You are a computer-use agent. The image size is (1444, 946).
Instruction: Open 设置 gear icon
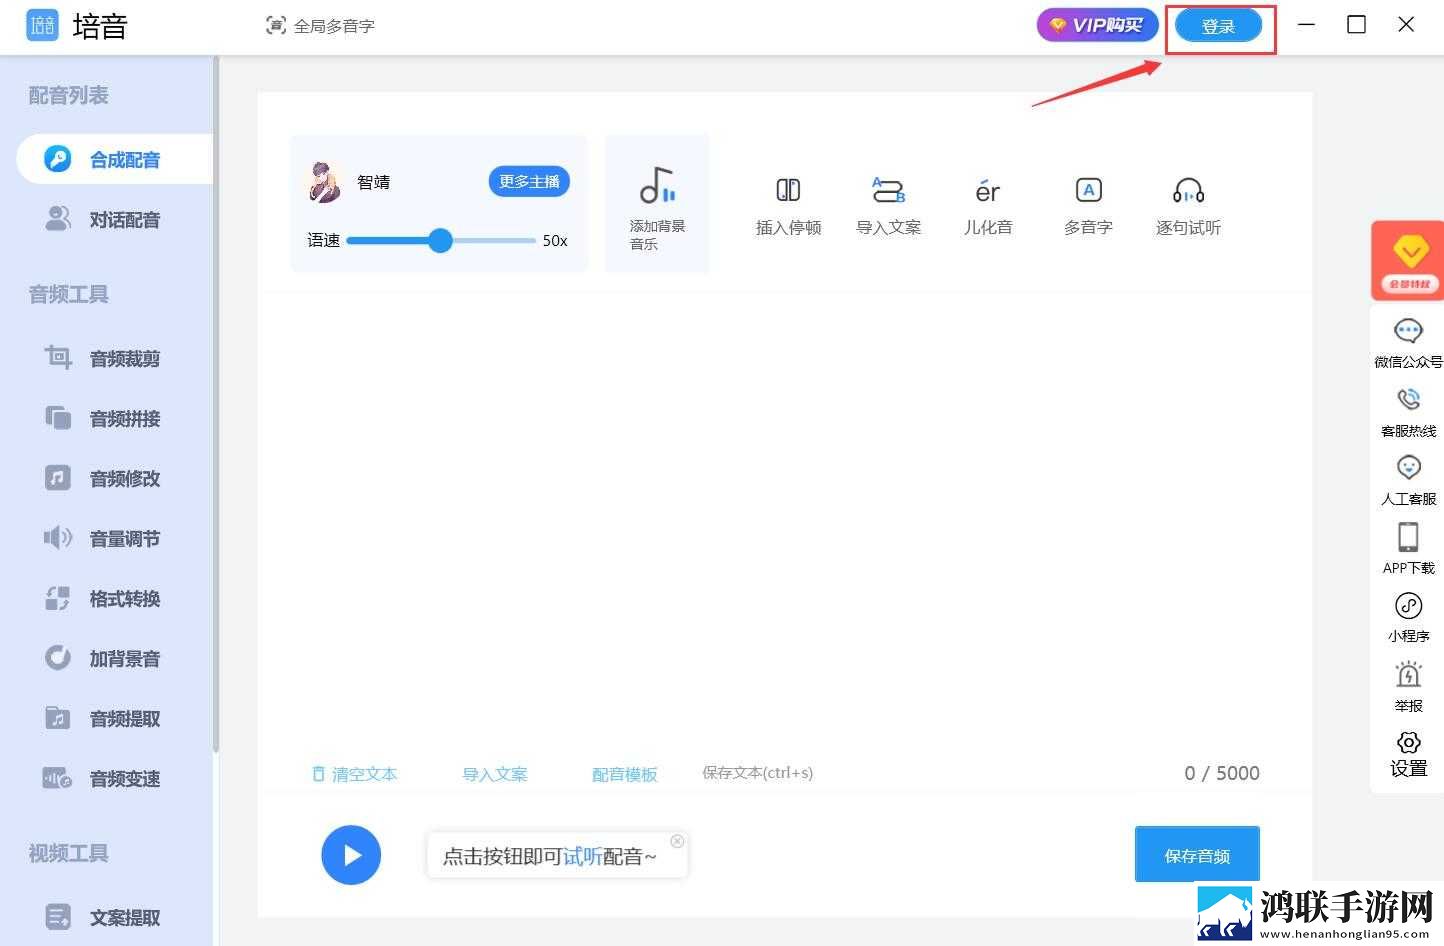coord(1408,742)
